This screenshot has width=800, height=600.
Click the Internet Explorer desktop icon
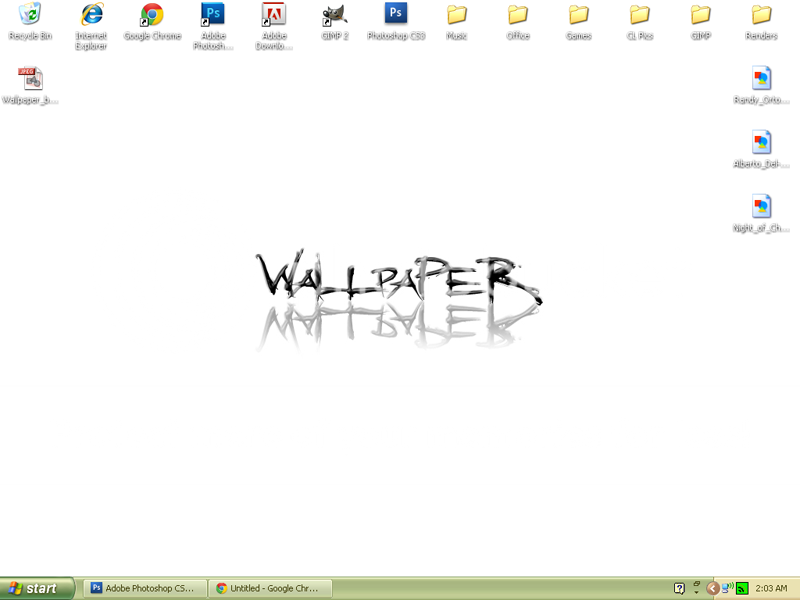(91, 15)
